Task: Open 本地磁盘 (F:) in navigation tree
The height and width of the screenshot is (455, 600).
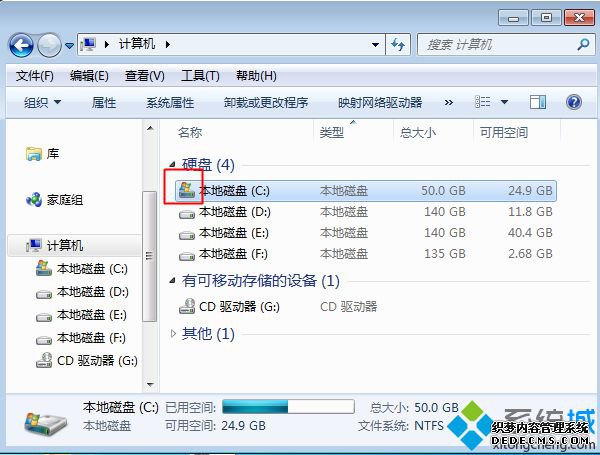Action: point(91,338)
